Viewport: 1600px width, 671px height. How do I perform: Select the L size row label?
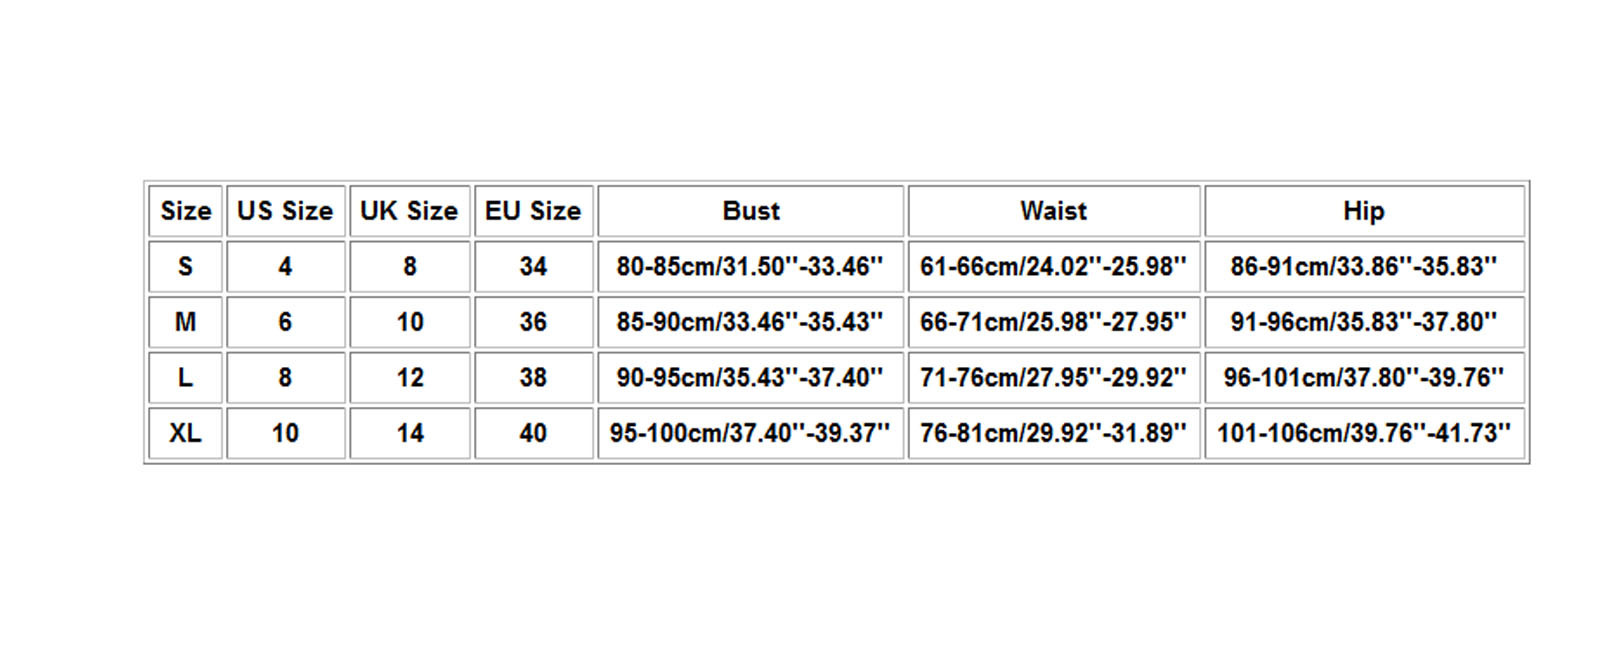pos(185,377)
